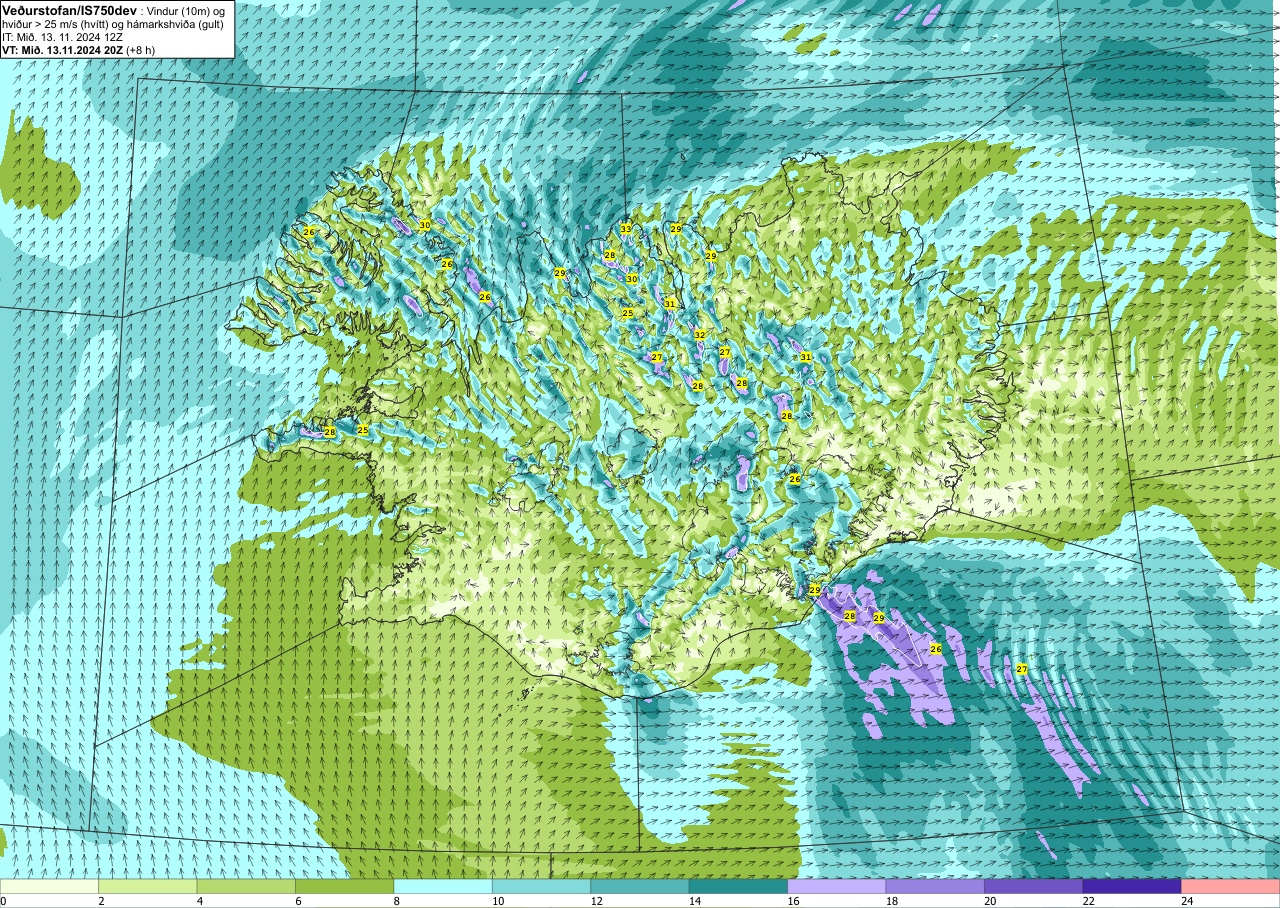Screen dimensions: 1280x908
Task: Pick the medium green 4–6 m/s legend swatch
Action: click(246, 886)
